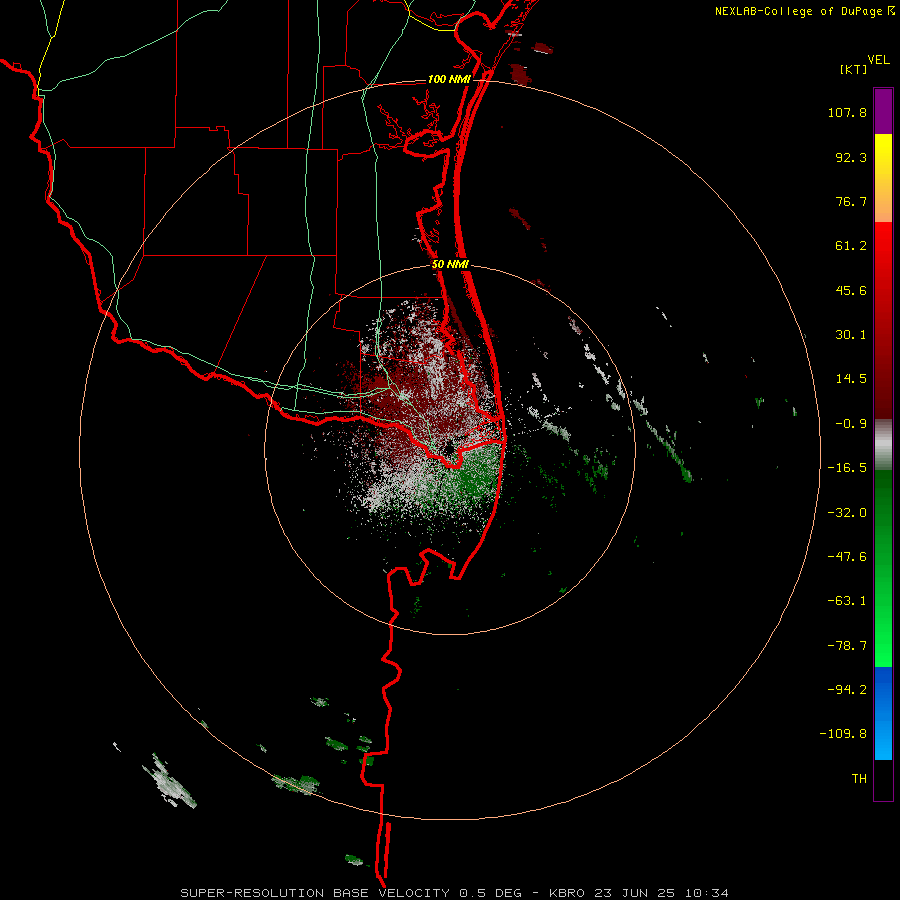The width and height of the screenshot is (900, 900).
Task: Click the [KT] units label
Action: [853, 69]
